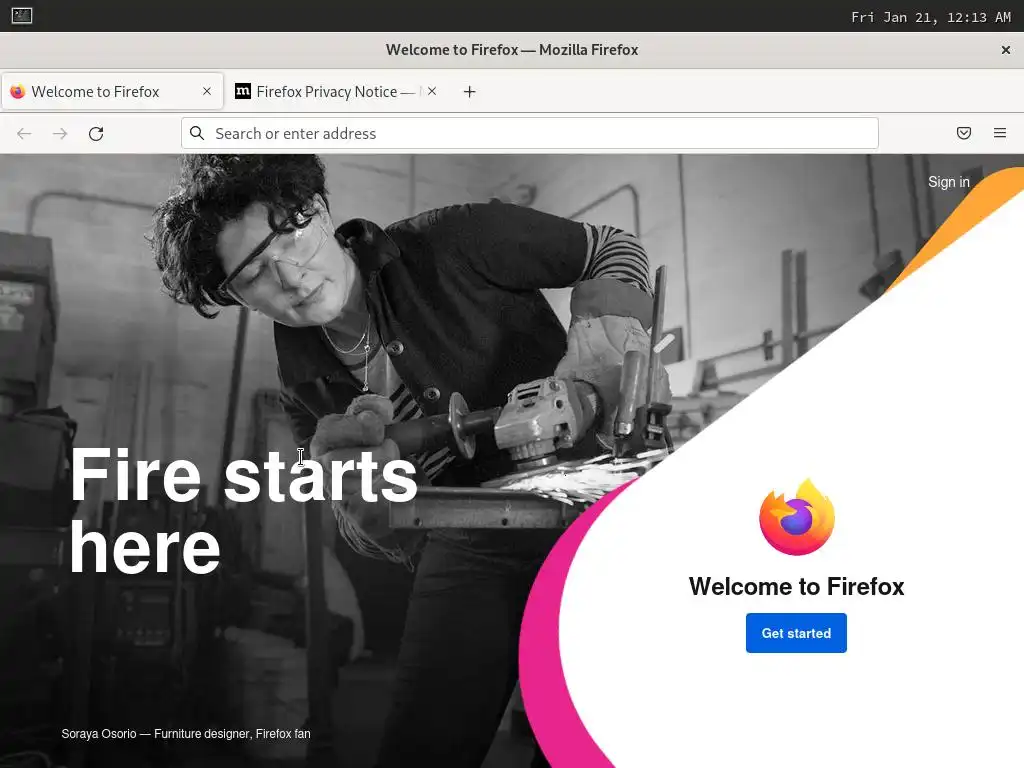Viewport: 1024px width, 768px height.
Task: Click the Sign in link
Action: pos(948,182)
